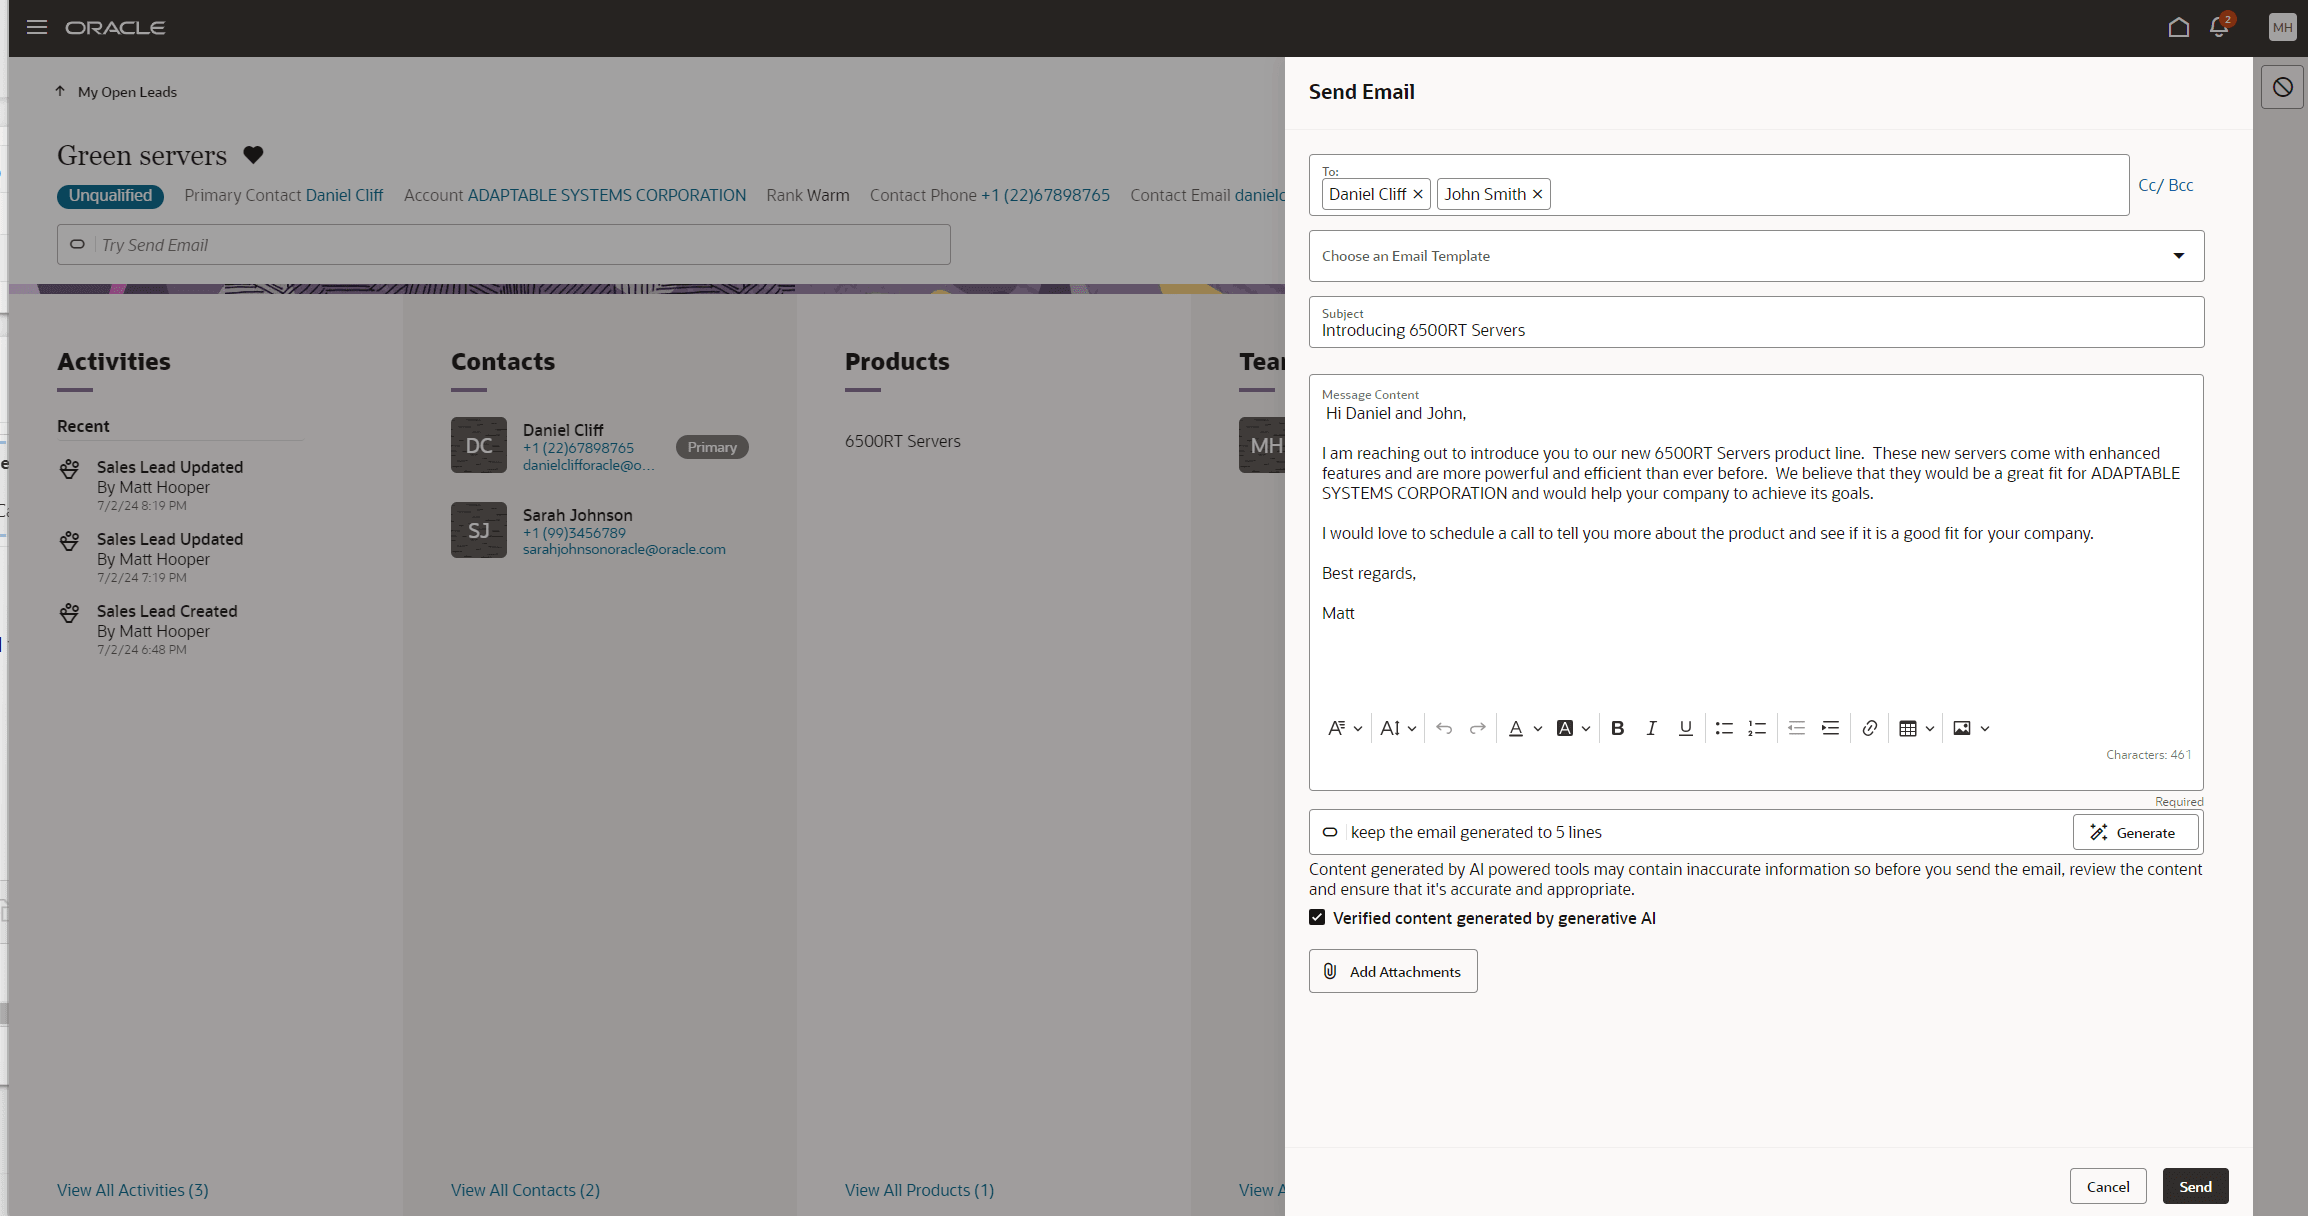Viewport: 2308px width, 1216px height.
Task: Undo the last edit in message editor
Action: 1444,728
